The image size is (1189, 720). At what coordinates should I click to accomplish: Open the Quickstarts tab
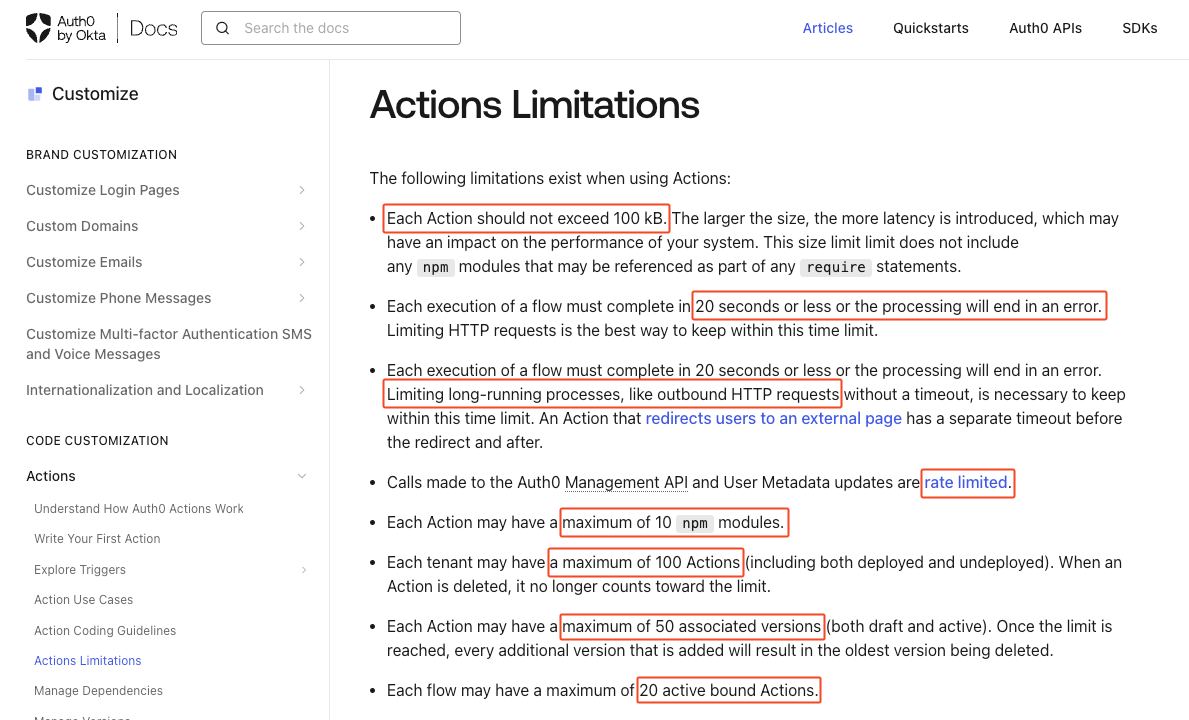[x=930, y=28]
